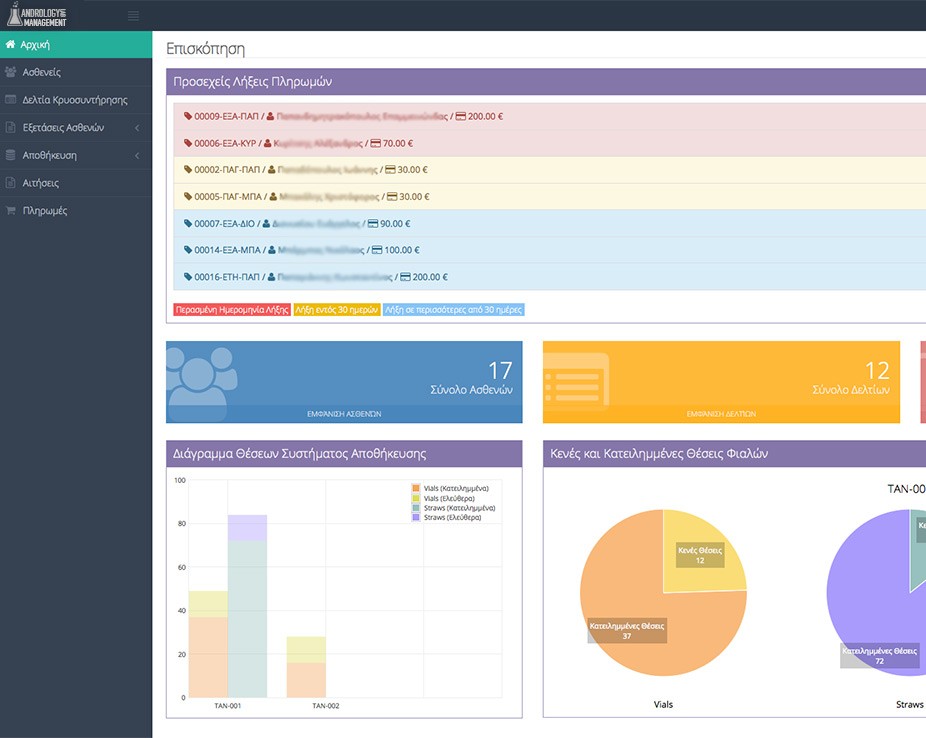Click the patients icon next to Ασθενείς
The height and width of the screenshot is (738, 926).
(x=11, y=72)
